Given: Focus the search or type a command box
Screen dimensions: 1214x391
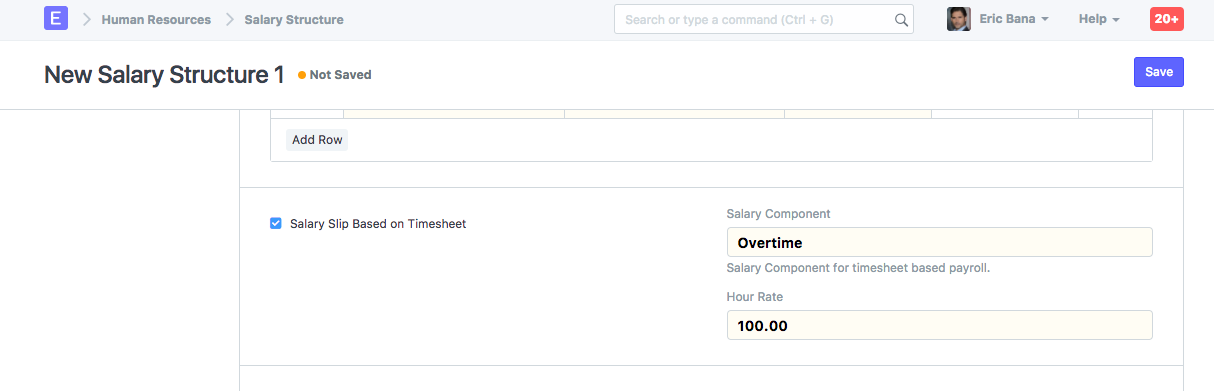Looking at the screenshot, I should pos(764,19).
